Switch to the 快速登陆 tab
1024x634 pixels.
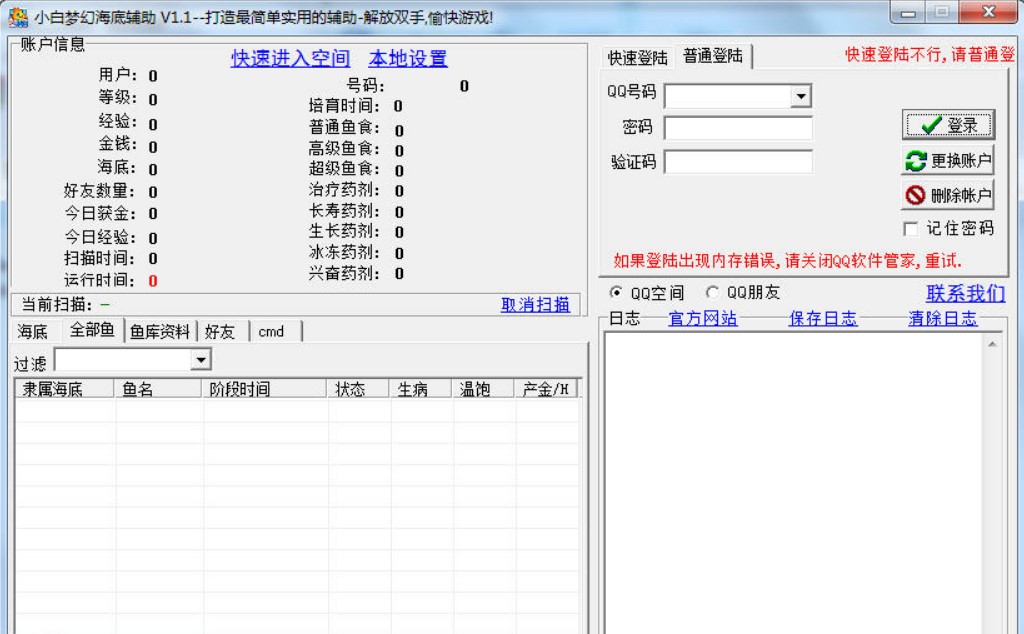pyautogui.click(x=637, y=58)
